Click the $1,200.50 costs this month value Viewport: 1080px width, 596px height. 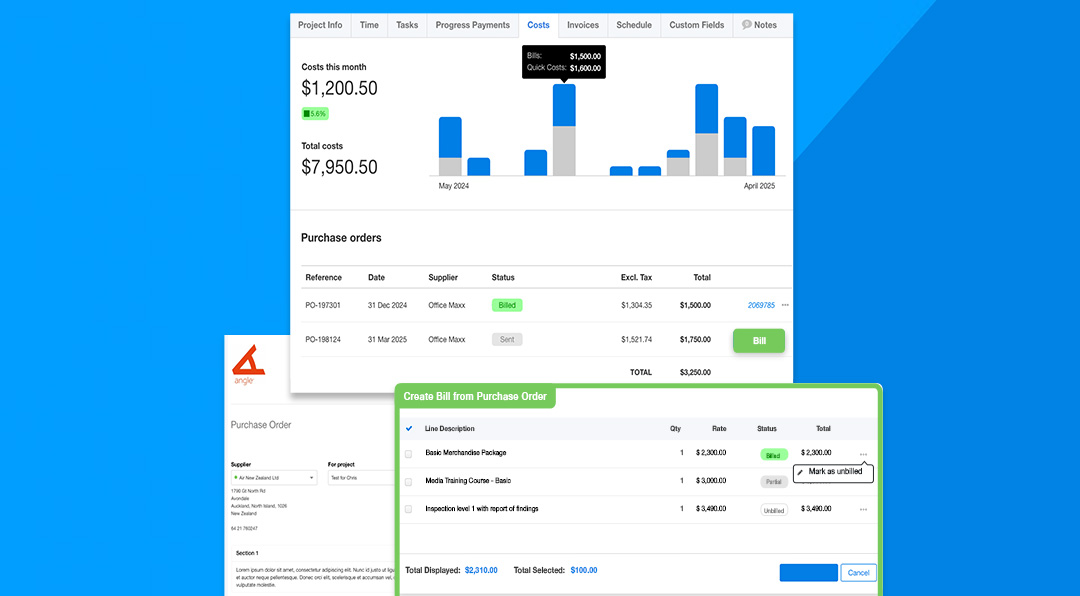[x=340, y=88]
